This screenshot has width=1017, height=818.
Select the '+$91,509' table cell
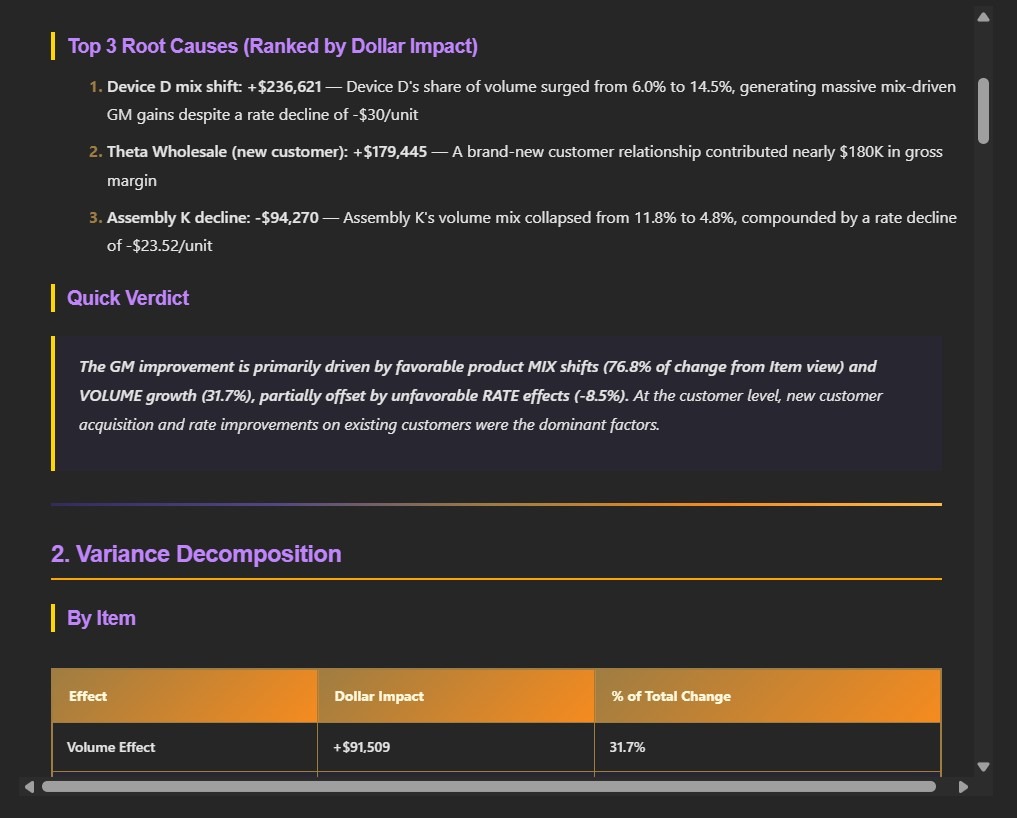(x=361, y=747)
